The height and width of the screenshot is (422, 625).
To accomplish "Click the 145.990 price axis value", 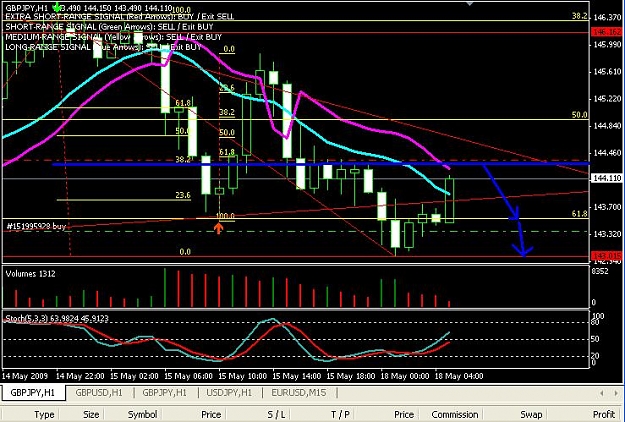I will pyautogui.click(x=607, y=45).
